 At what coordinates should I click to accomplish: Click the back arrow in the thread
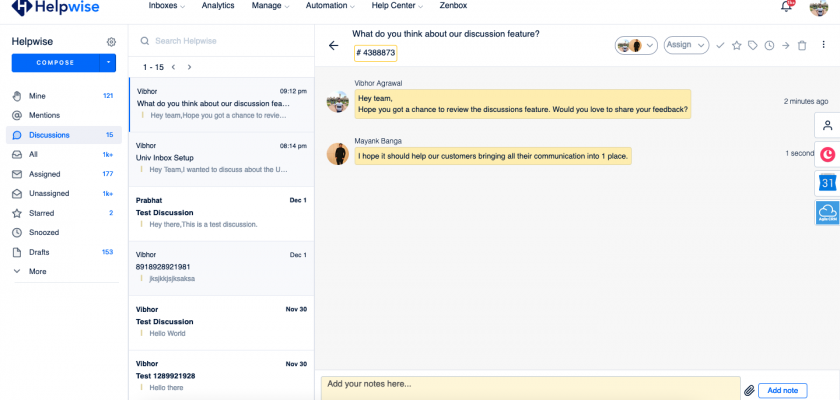click(x=334, y=46)
